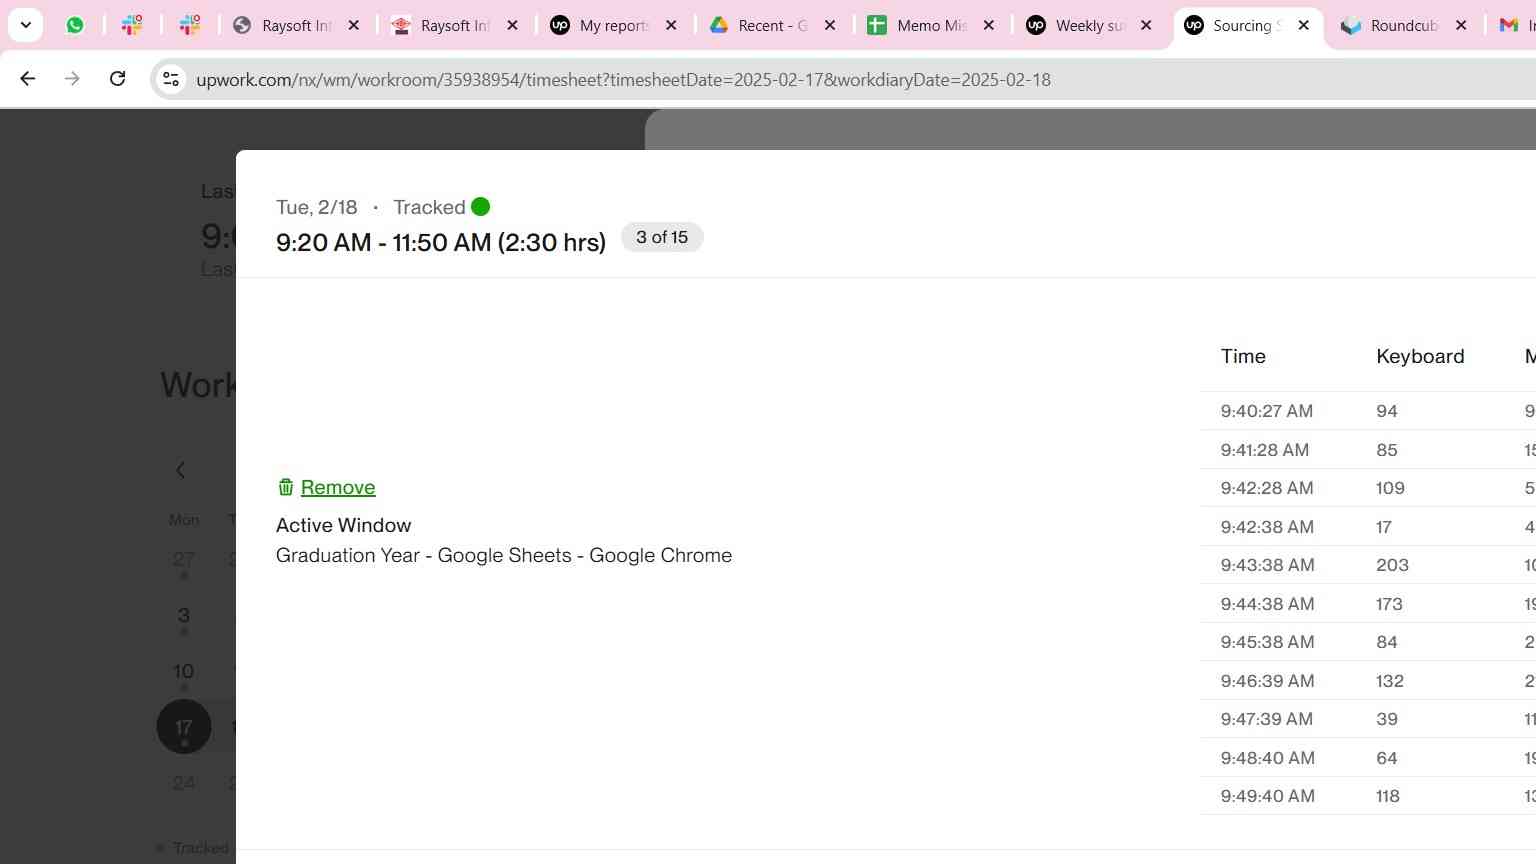The image size is (1536, 864).
Task: Select day 24 in background calendar
Action: (x=183, y=783)
